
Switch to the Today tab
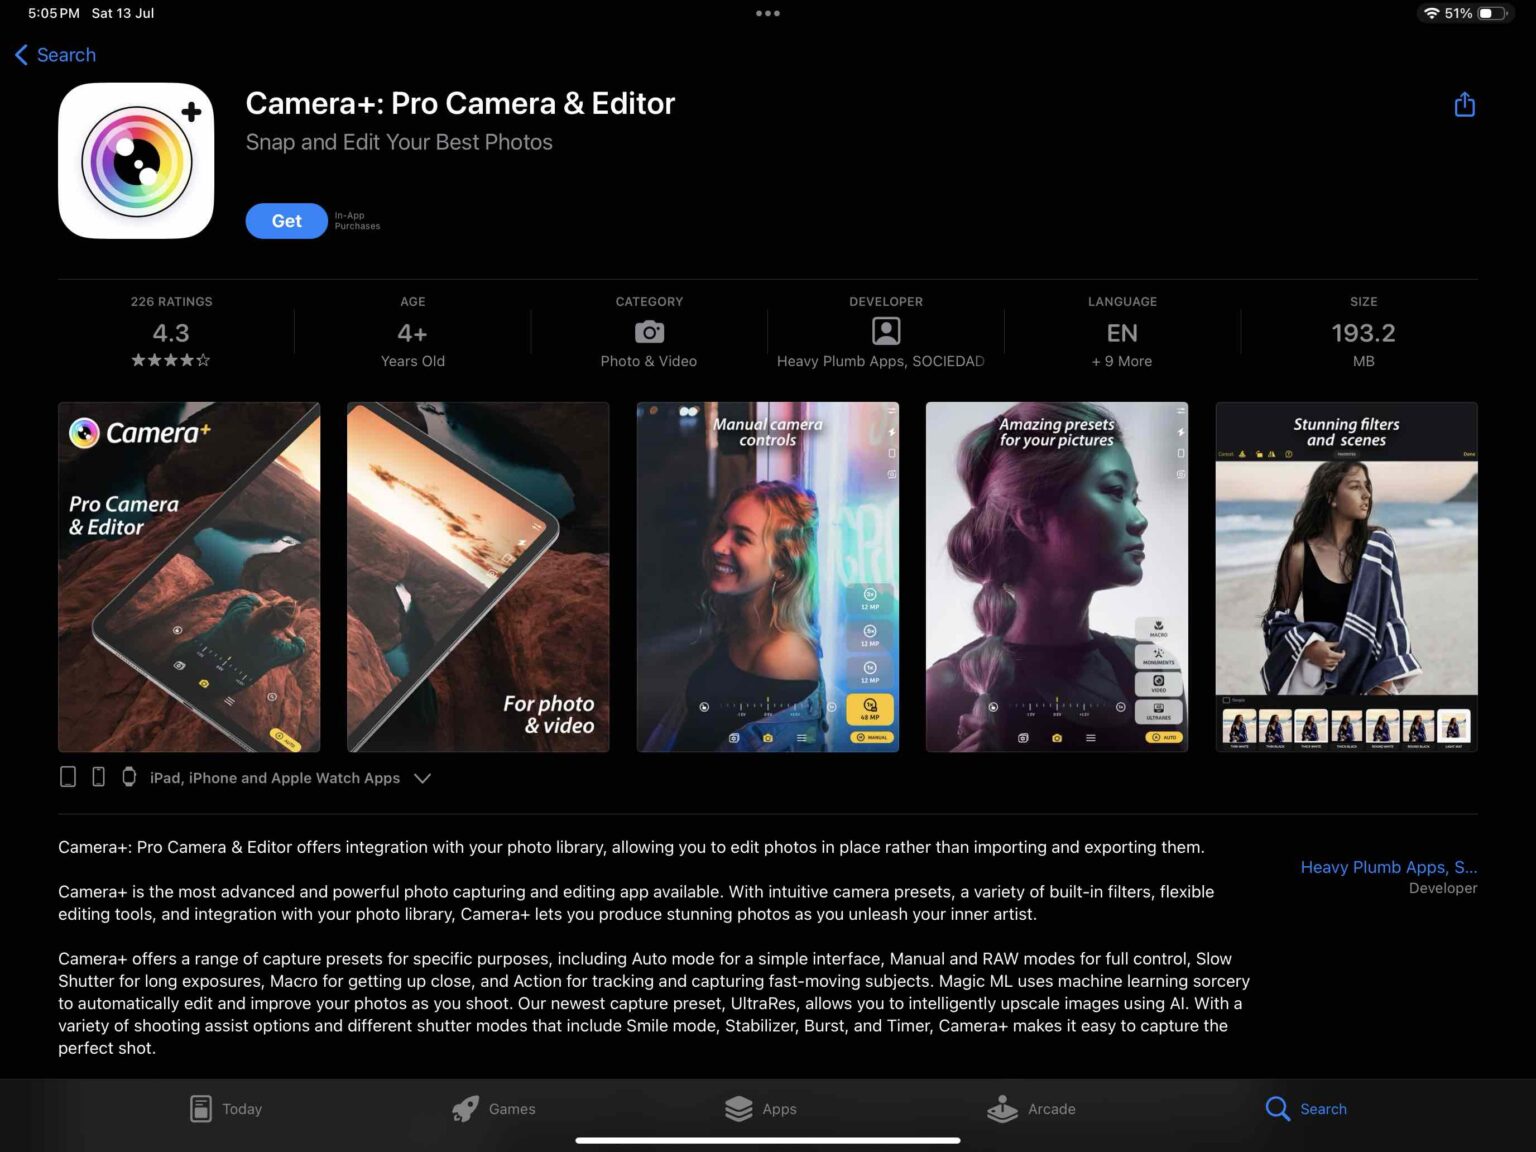tap(224, 1109)
